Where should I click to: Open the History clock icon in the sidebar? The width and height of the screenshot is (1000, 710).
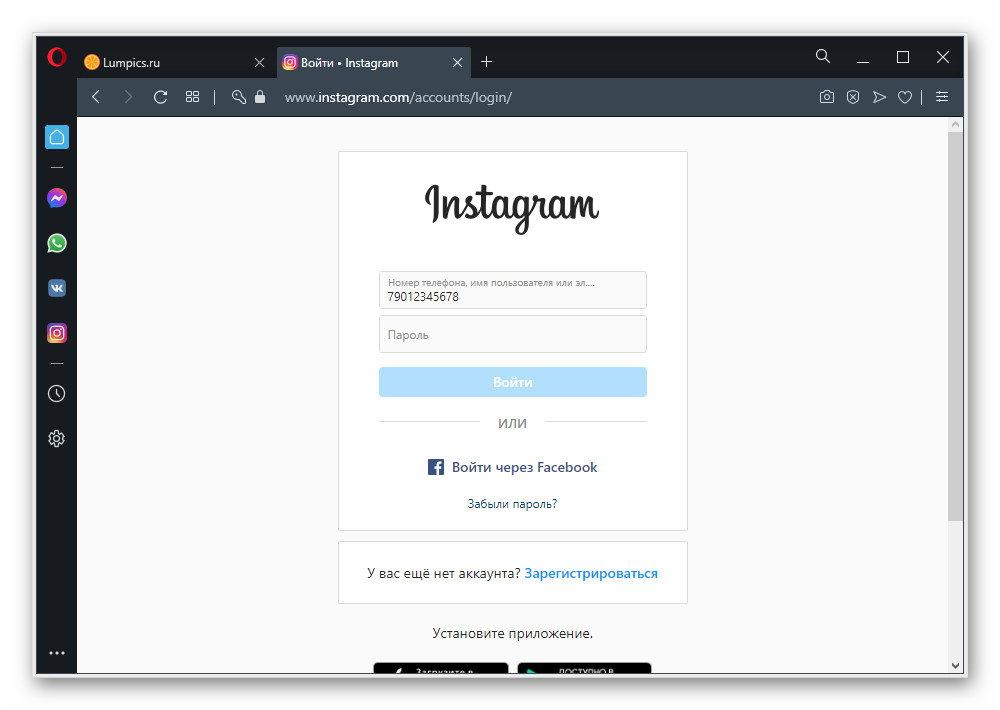click(x=57, y=394)
